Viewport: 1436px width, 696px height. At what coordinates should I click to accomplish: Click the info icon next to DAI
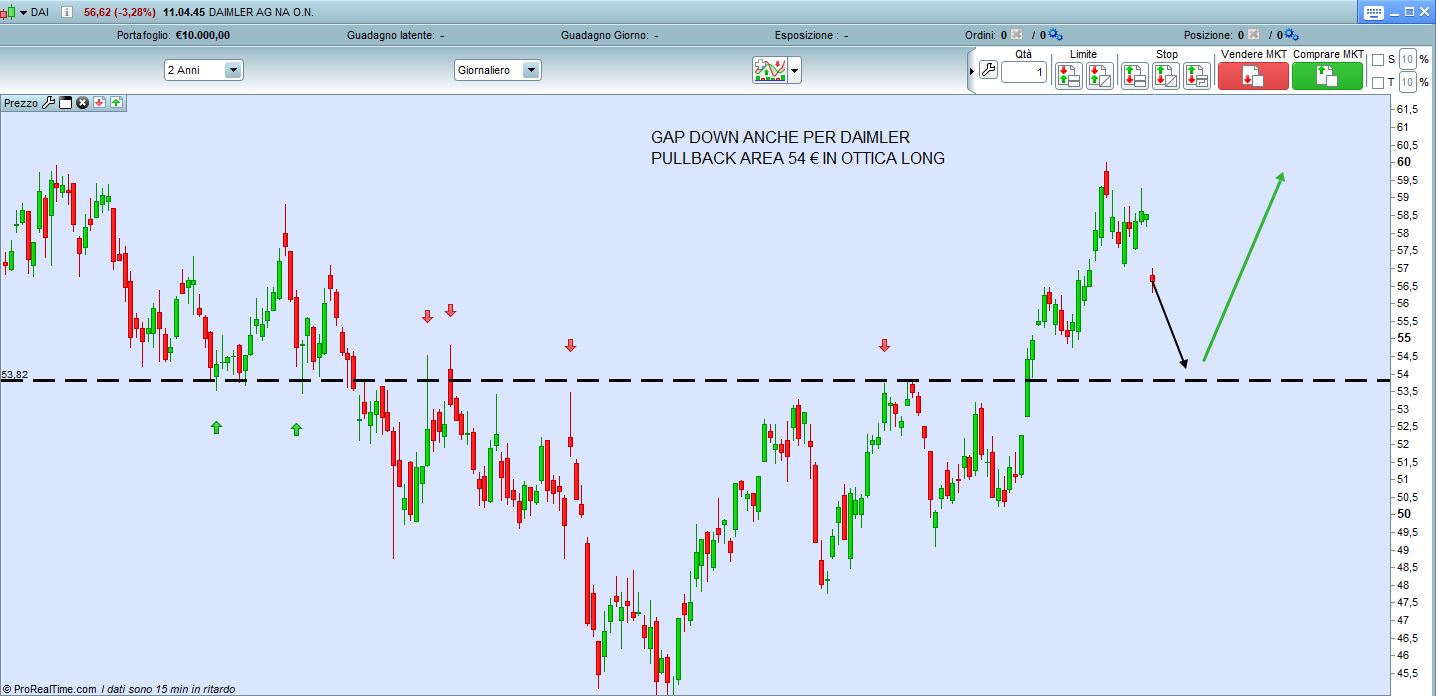click(x=67, y=13)
